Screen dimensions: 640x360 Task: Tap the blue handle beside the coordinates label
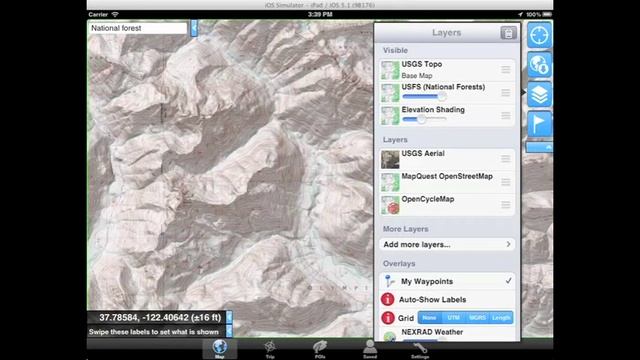coord(229,317)
